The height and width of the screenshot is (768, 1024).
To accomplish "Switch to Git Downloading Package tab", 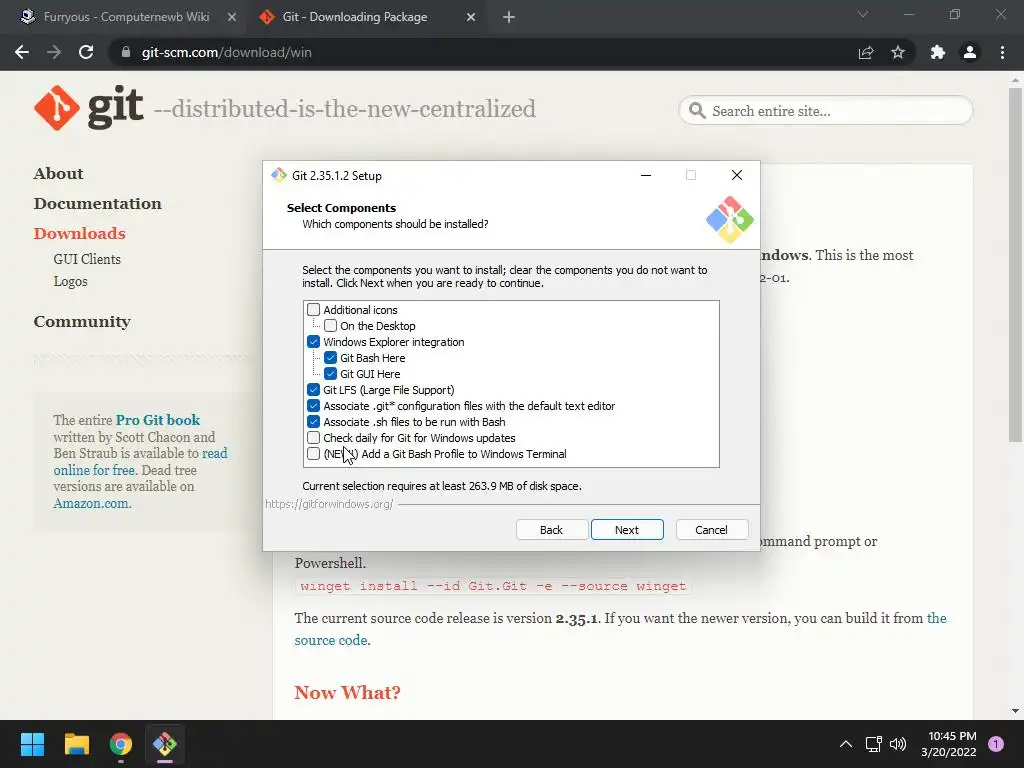I will [366, 17].
